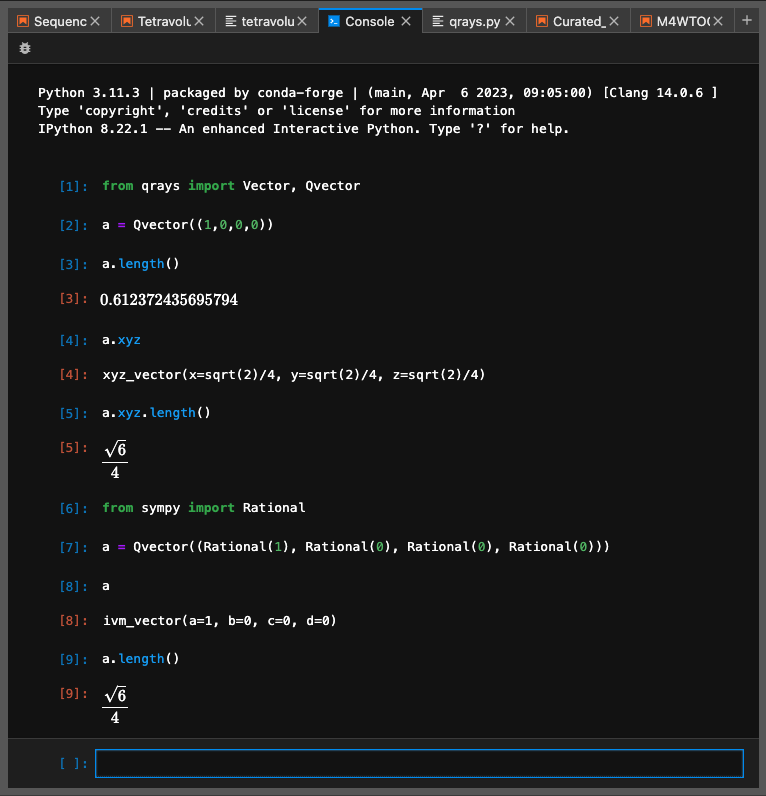Close the Sequenc notebook tab
The width and height of the screenshot is (766, 796).
click(95, 21)
